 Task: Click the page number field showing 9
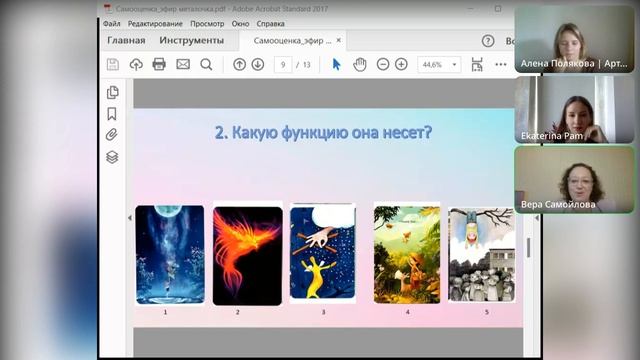pyautogui.click(x=283, y=64)
